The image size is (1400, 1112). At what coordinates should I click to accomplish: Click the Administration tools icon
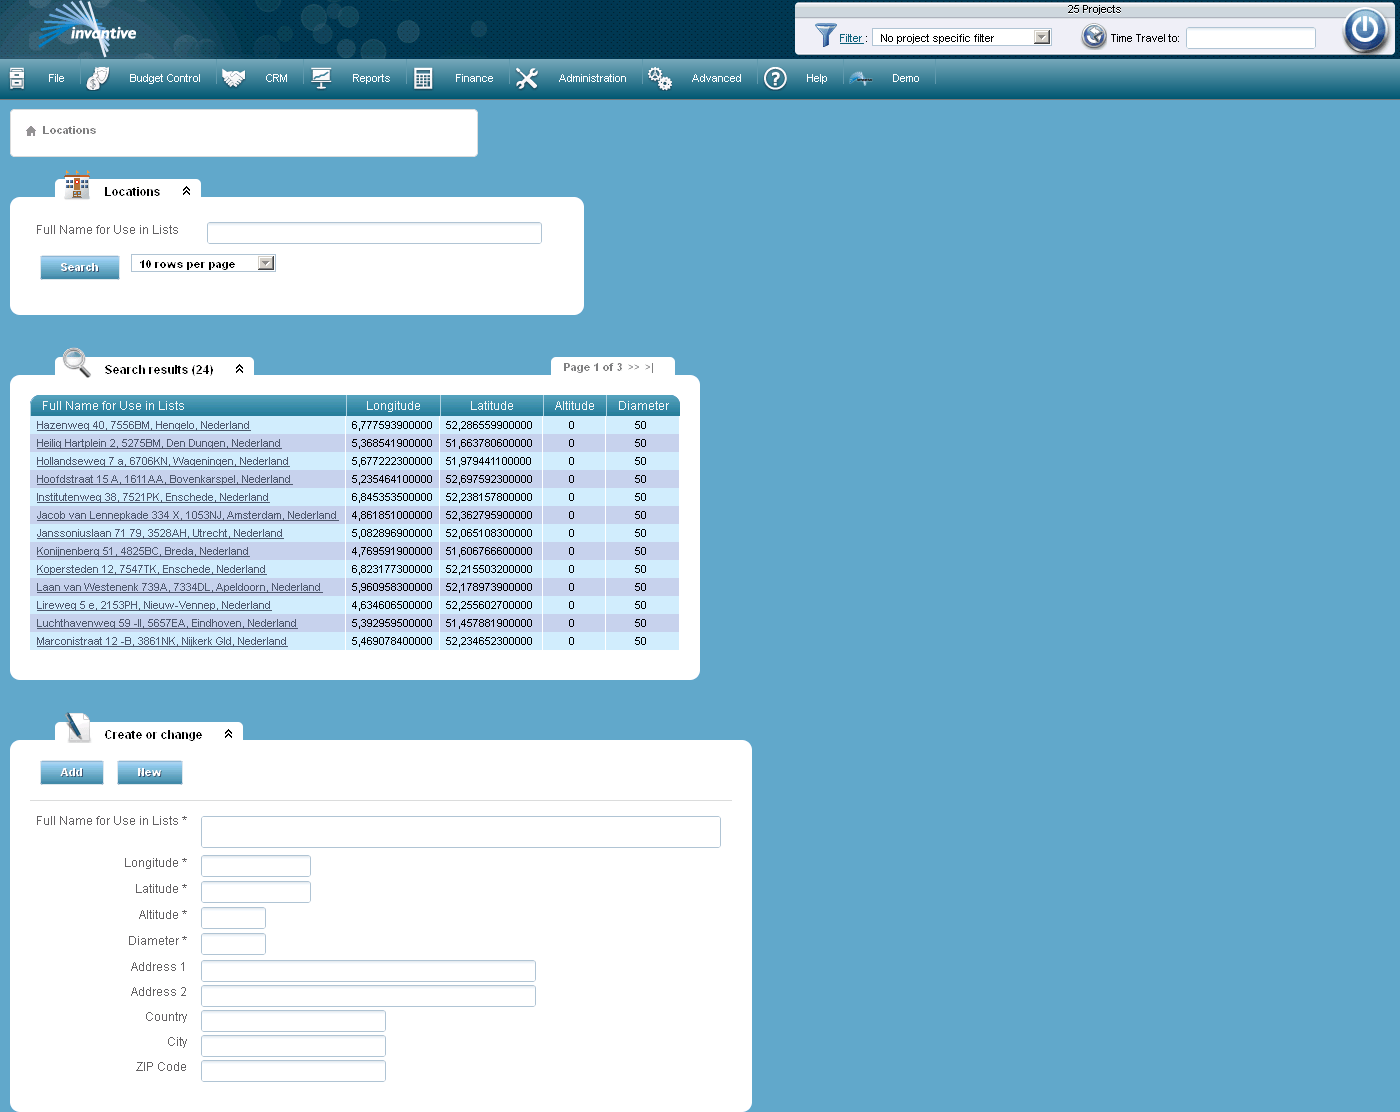click(527, 78)
